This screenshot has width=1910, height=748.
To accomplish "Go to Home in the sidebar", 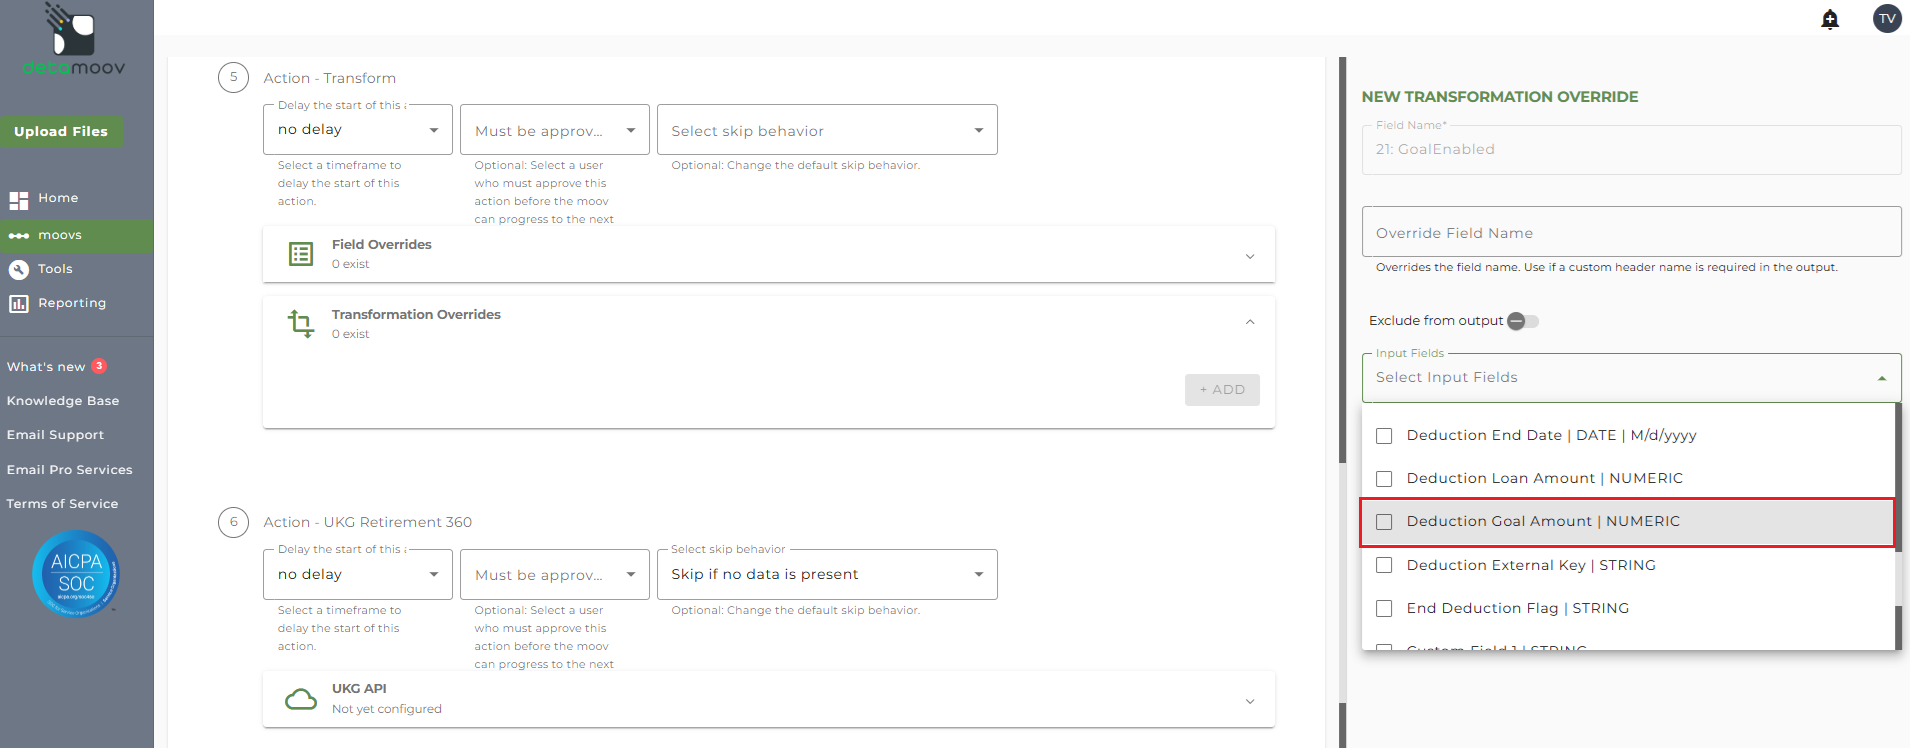I will [58, 199].
